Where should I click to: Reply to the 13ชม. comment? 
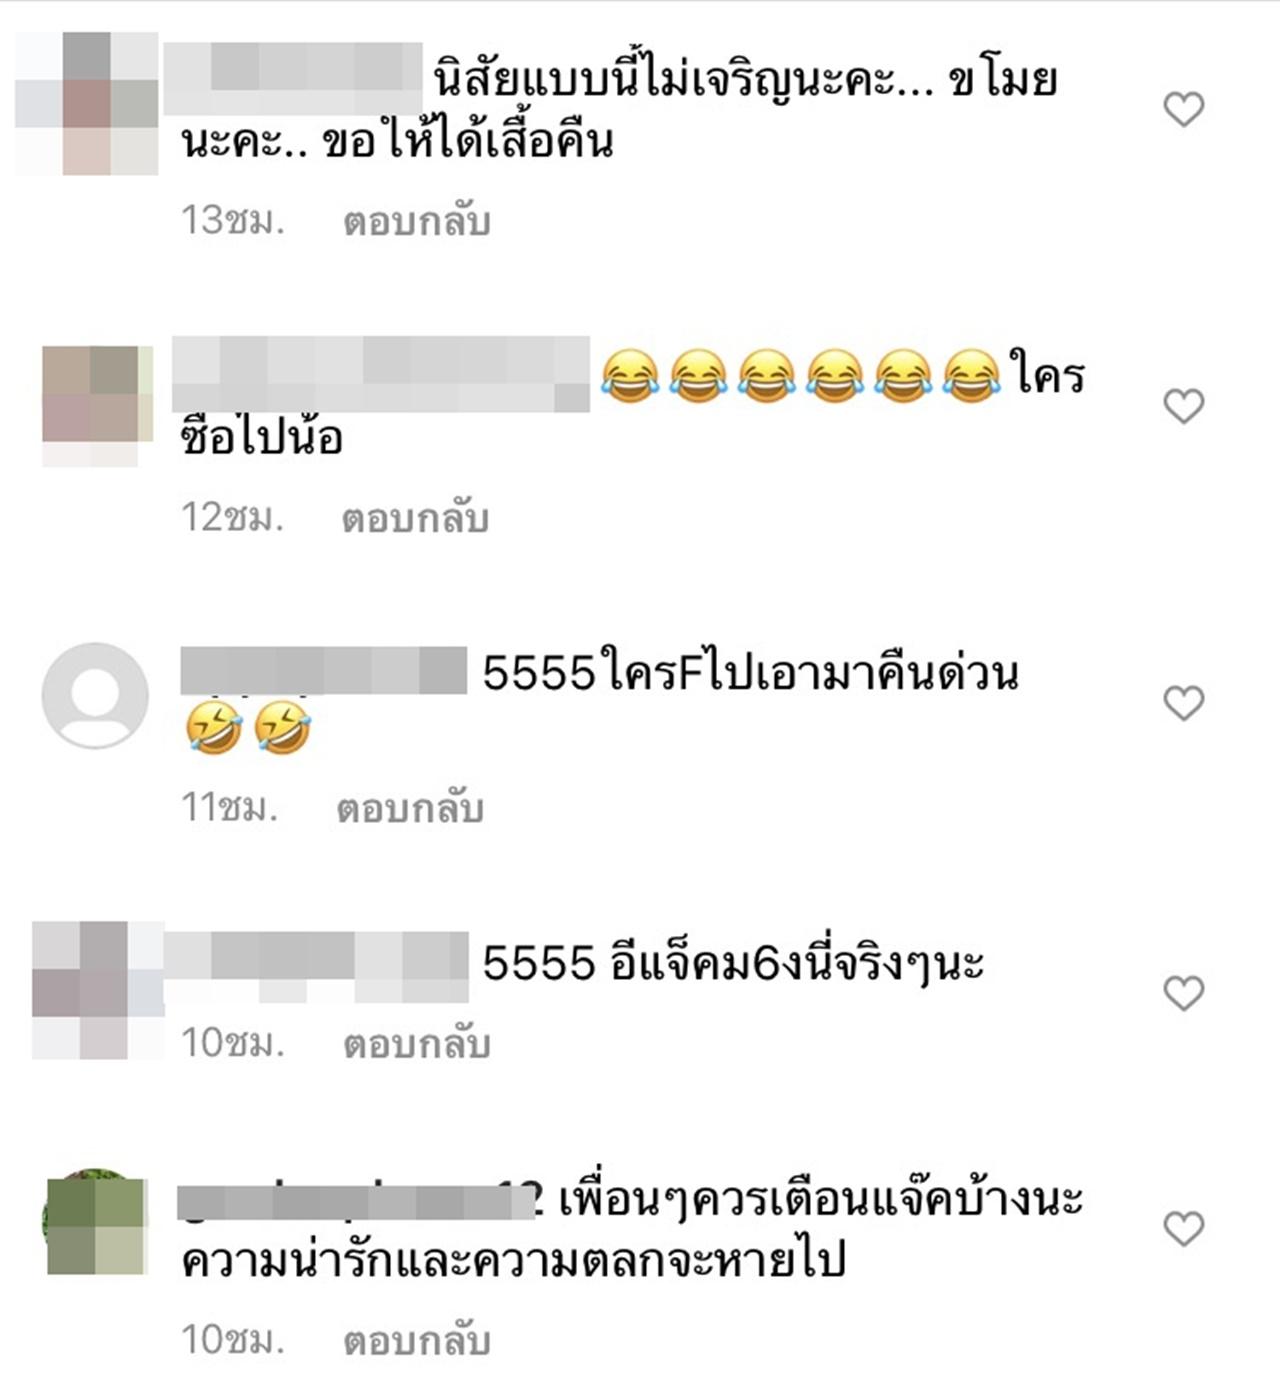pyautogui.click(x=417, y=221)
